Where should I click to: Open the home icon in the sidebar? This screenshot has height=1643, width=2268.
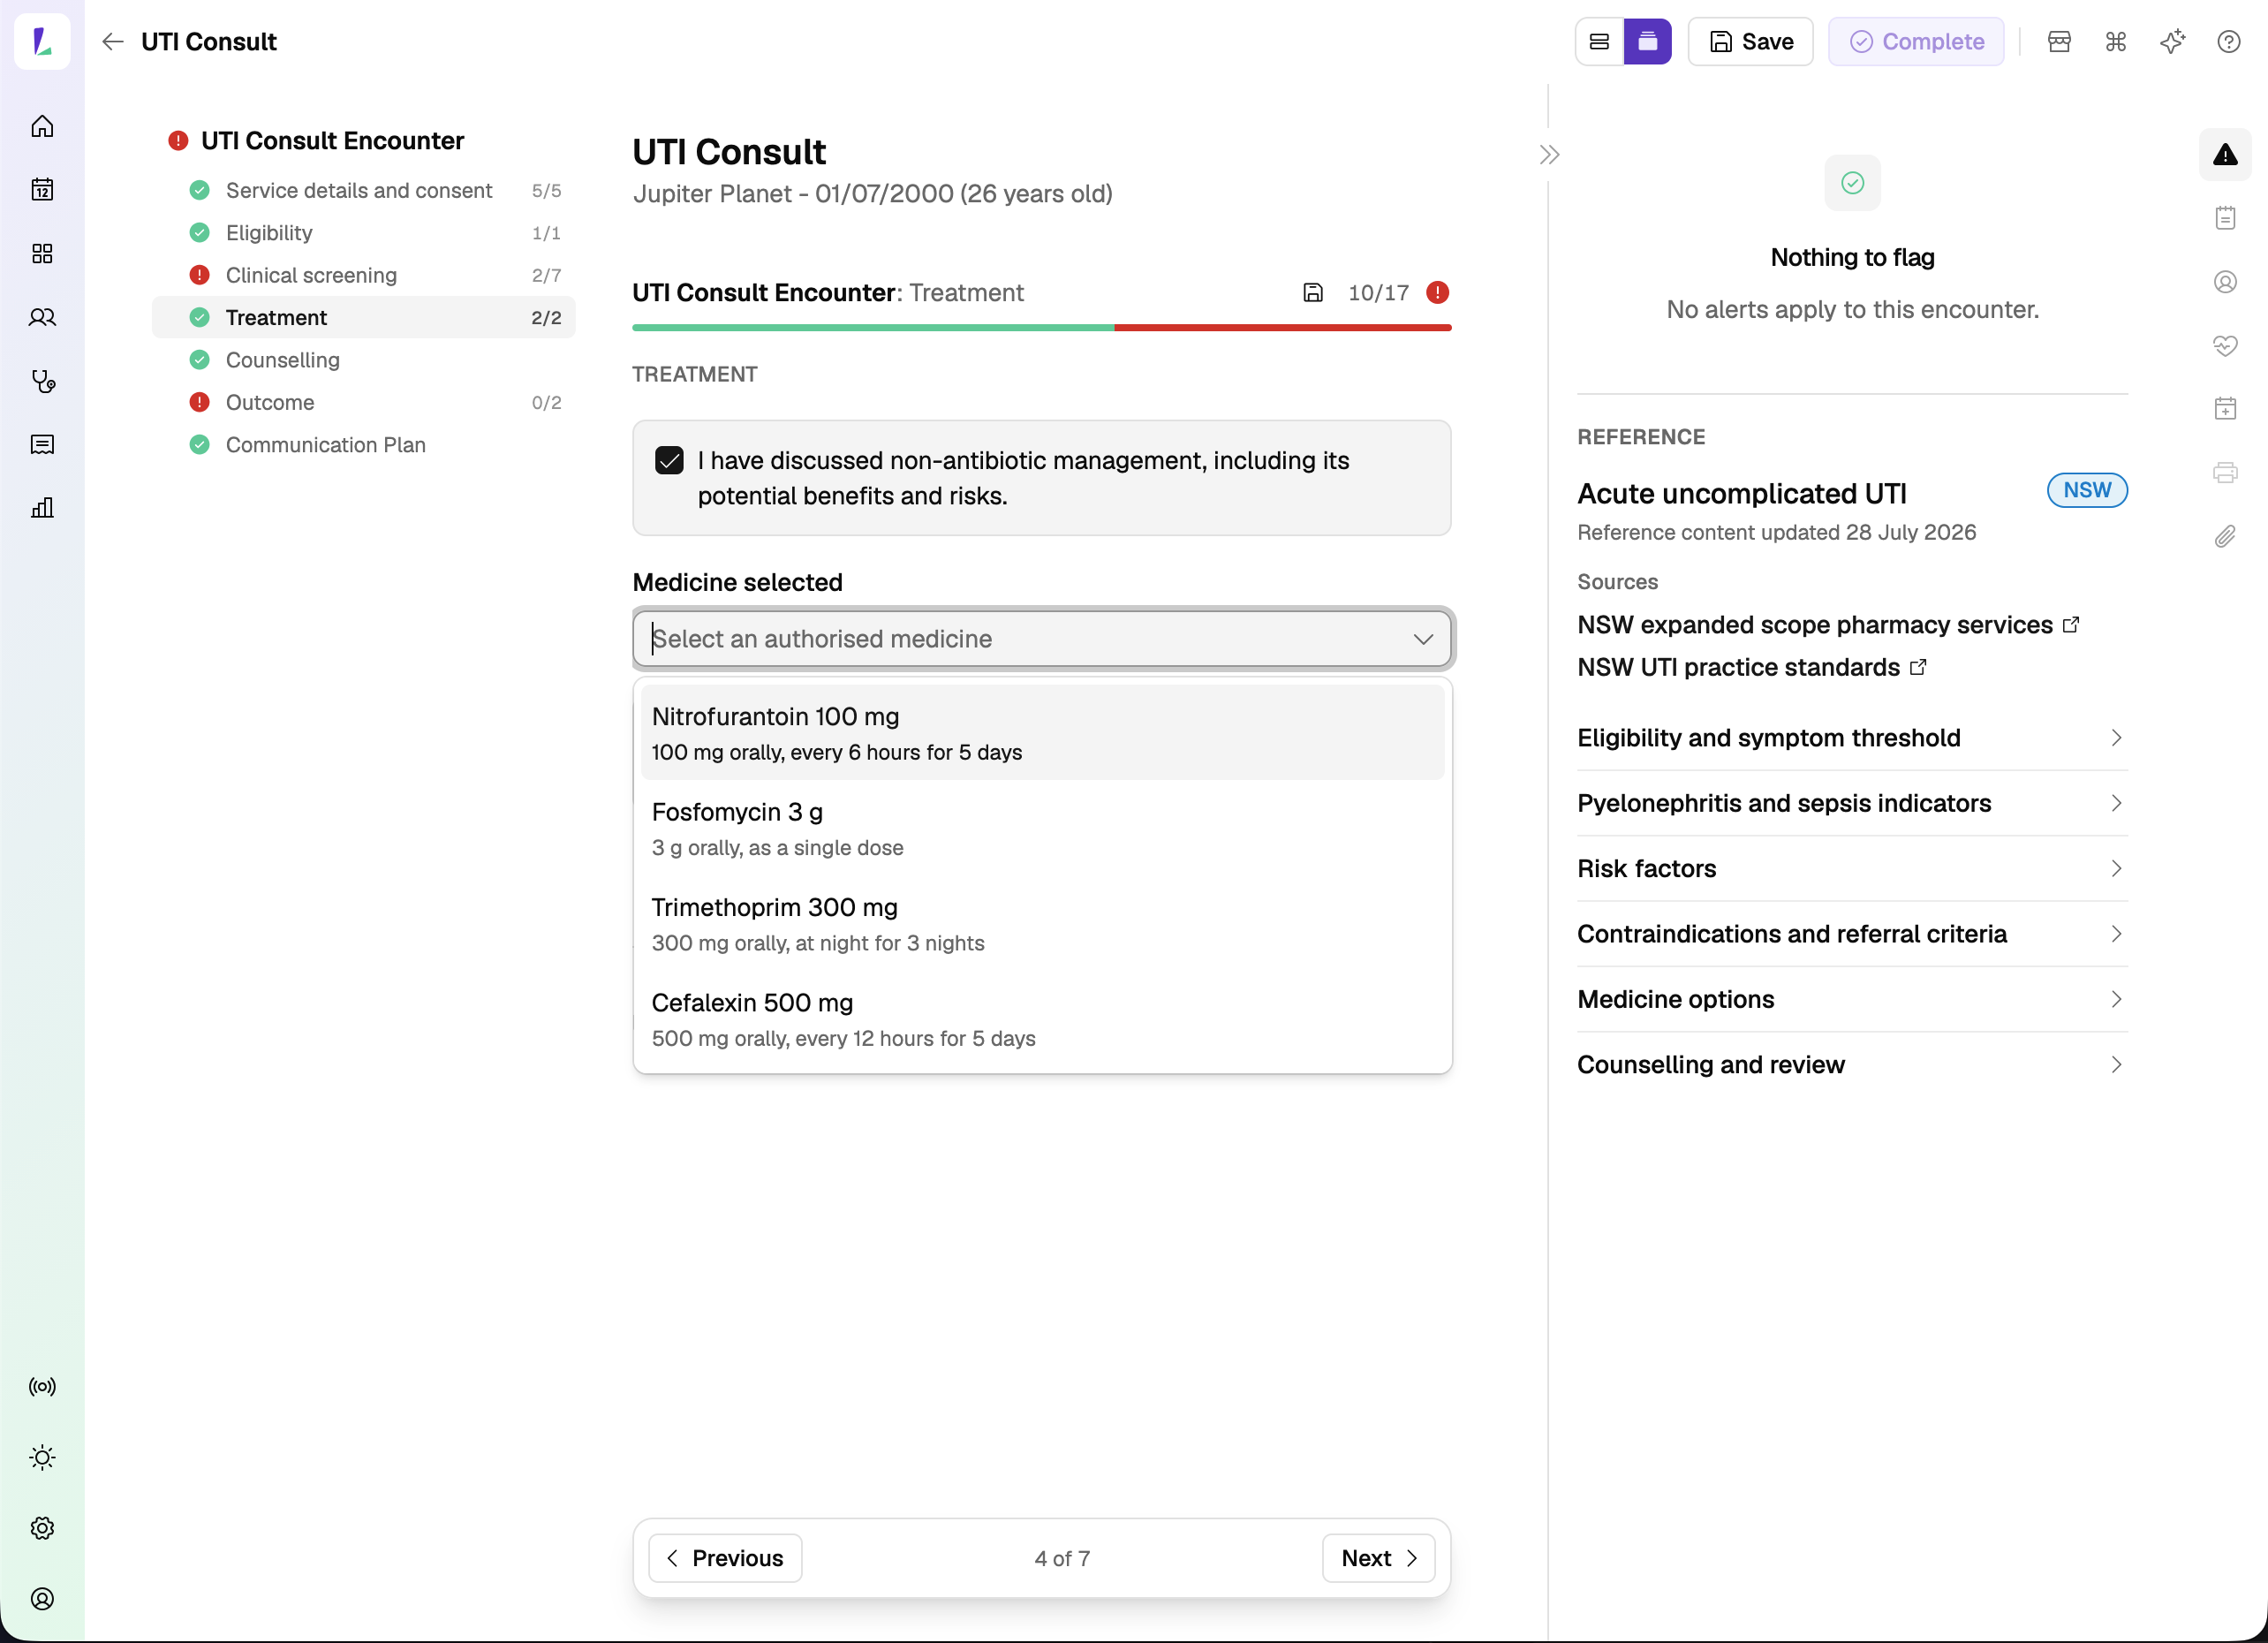(42, 126)
